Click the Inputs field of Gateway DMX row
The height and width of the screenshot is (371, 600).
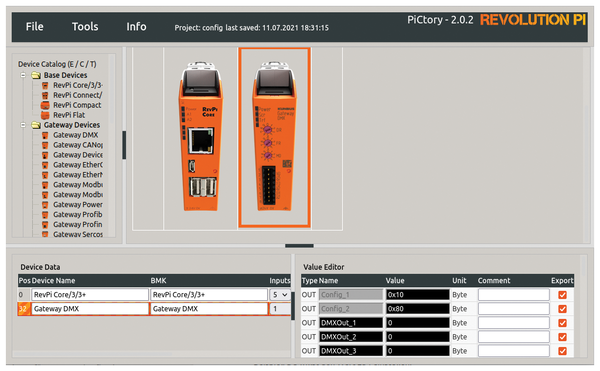(x=280, y=309)
